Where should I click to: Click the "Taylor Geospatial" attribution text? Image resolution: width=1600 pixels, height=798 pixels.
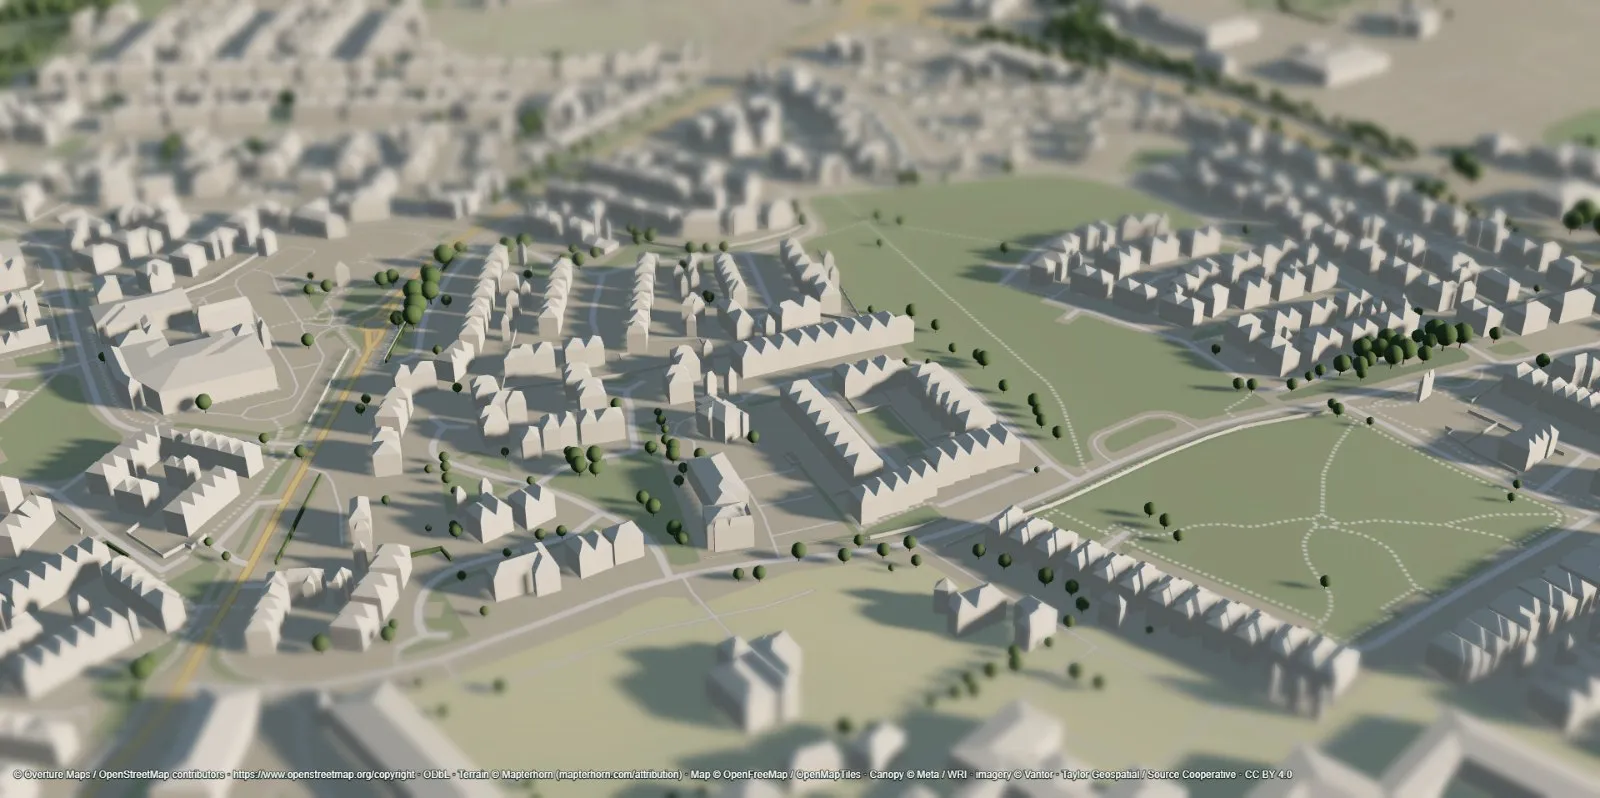coord(1102,775)
